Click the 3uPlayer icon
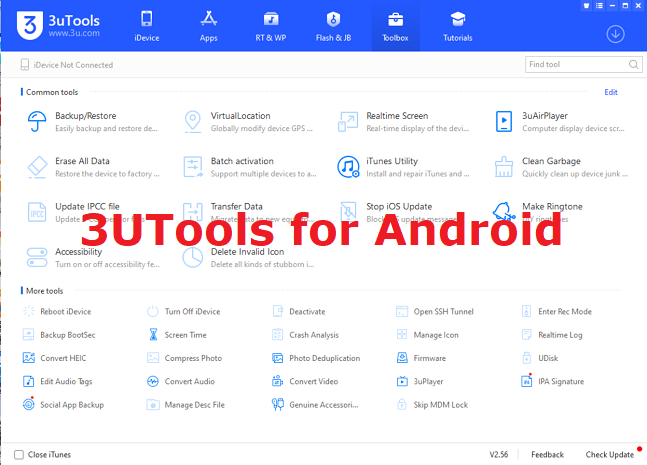 [402, 381]
